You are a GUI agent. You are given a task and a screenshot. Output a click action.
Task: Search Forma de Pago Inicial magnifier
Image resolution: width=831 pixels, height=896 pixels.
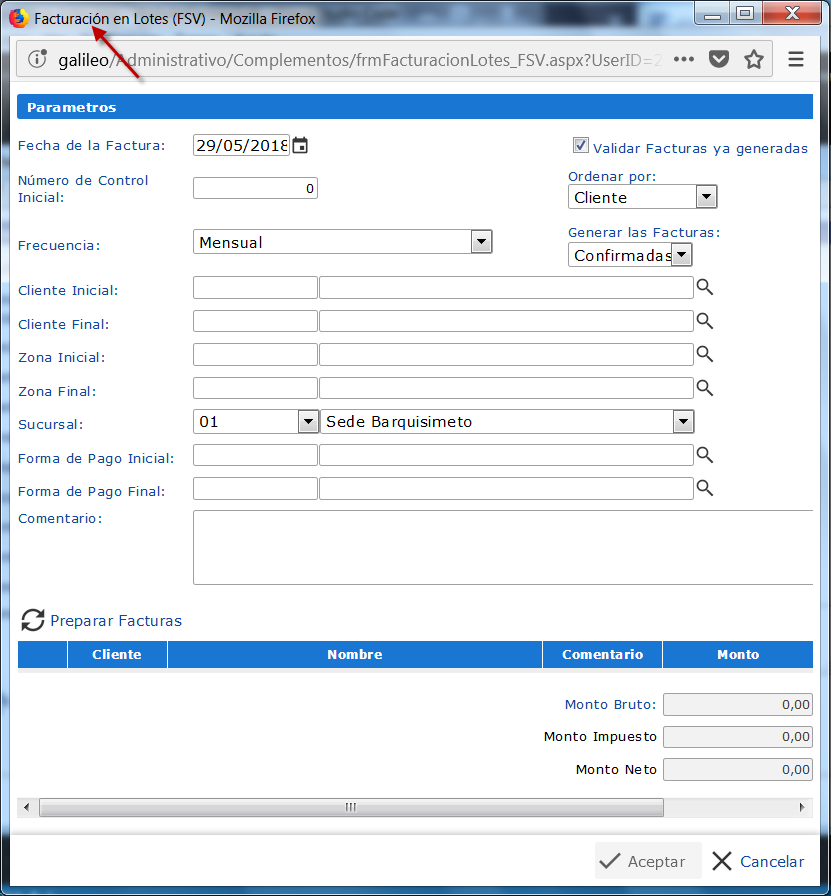(x=704, y=455)
